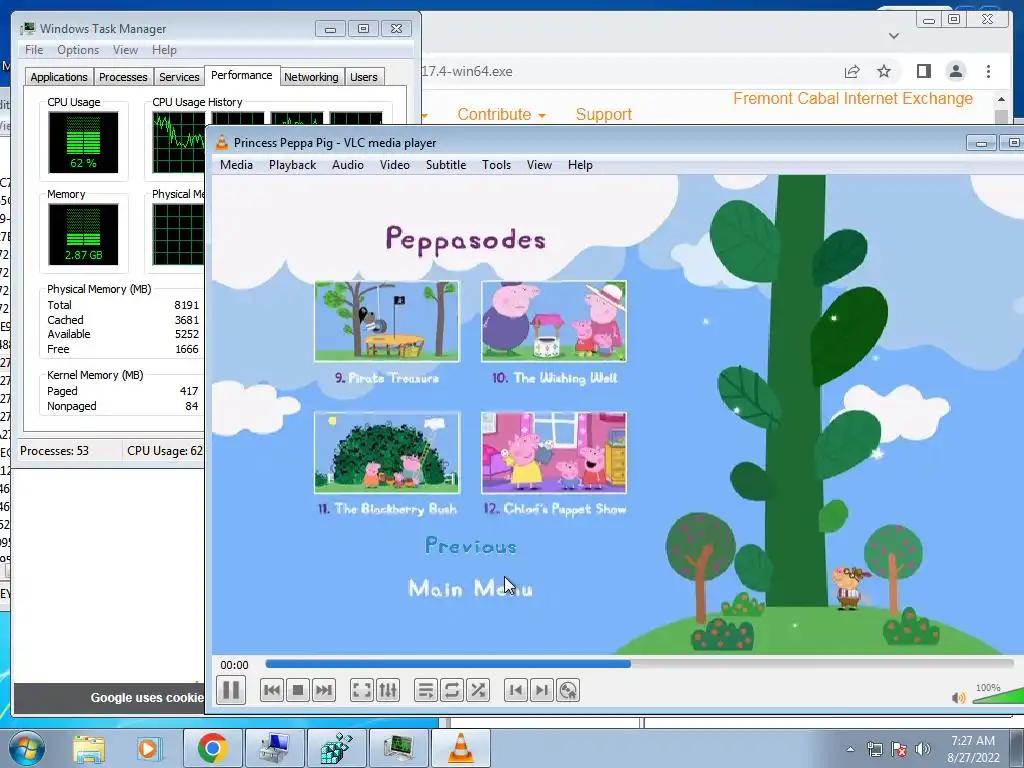Click VLC previous media button

coord(272,690)
